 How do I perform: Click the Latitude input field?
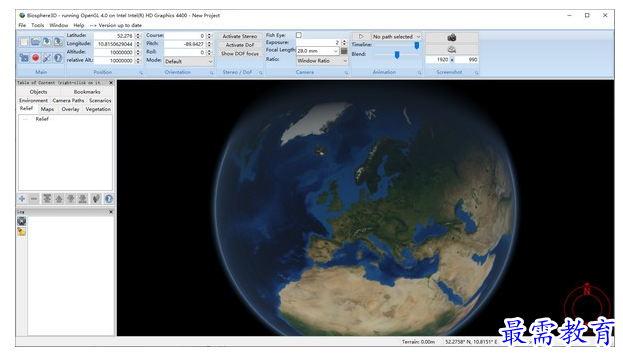click(x=114, y=36)
